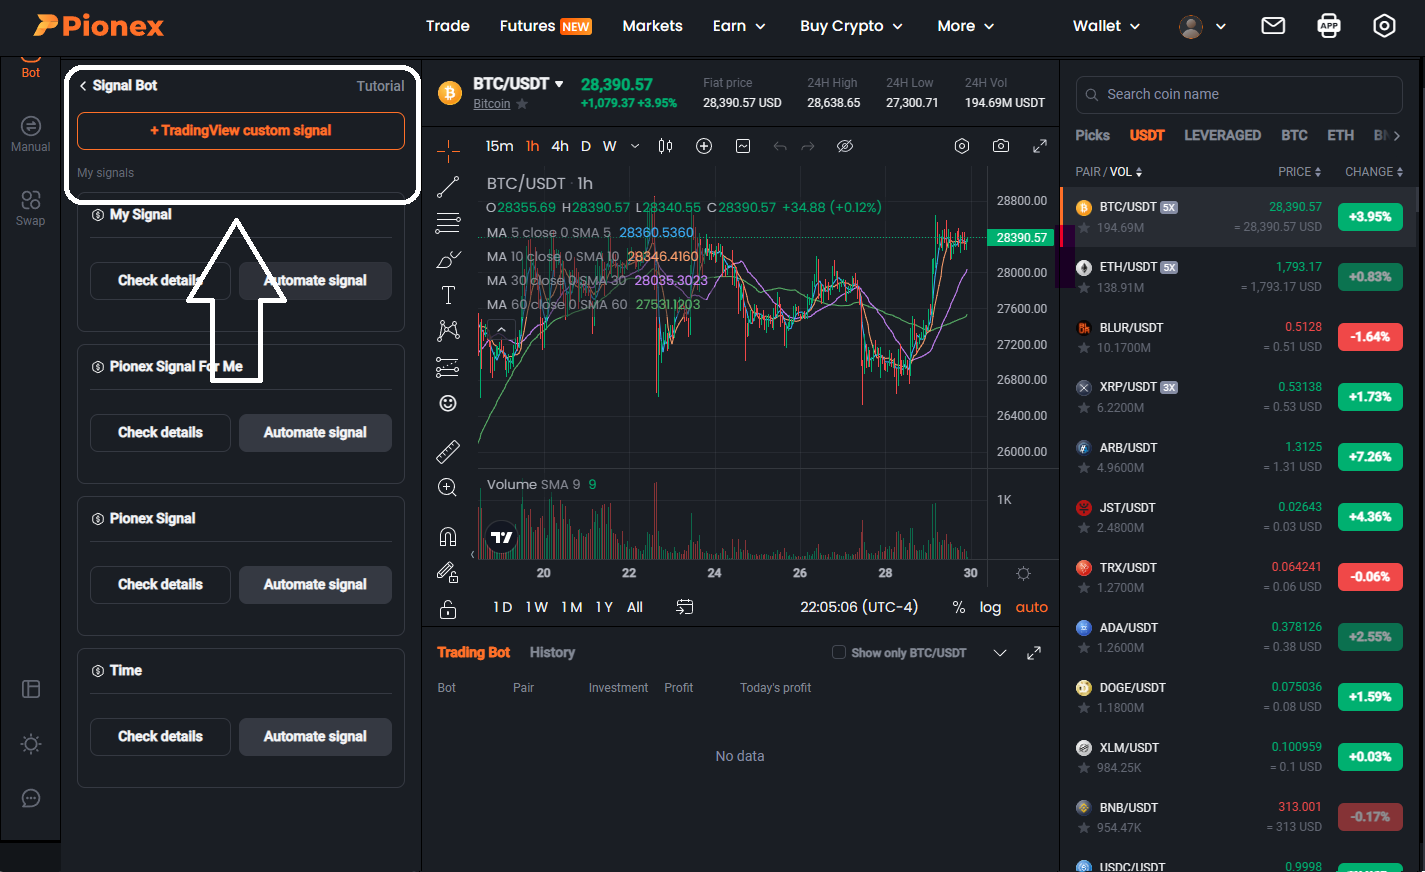Click the Search coin name input field
The height and width of the screenshot is (872, 1425).
coord(1238,94)
